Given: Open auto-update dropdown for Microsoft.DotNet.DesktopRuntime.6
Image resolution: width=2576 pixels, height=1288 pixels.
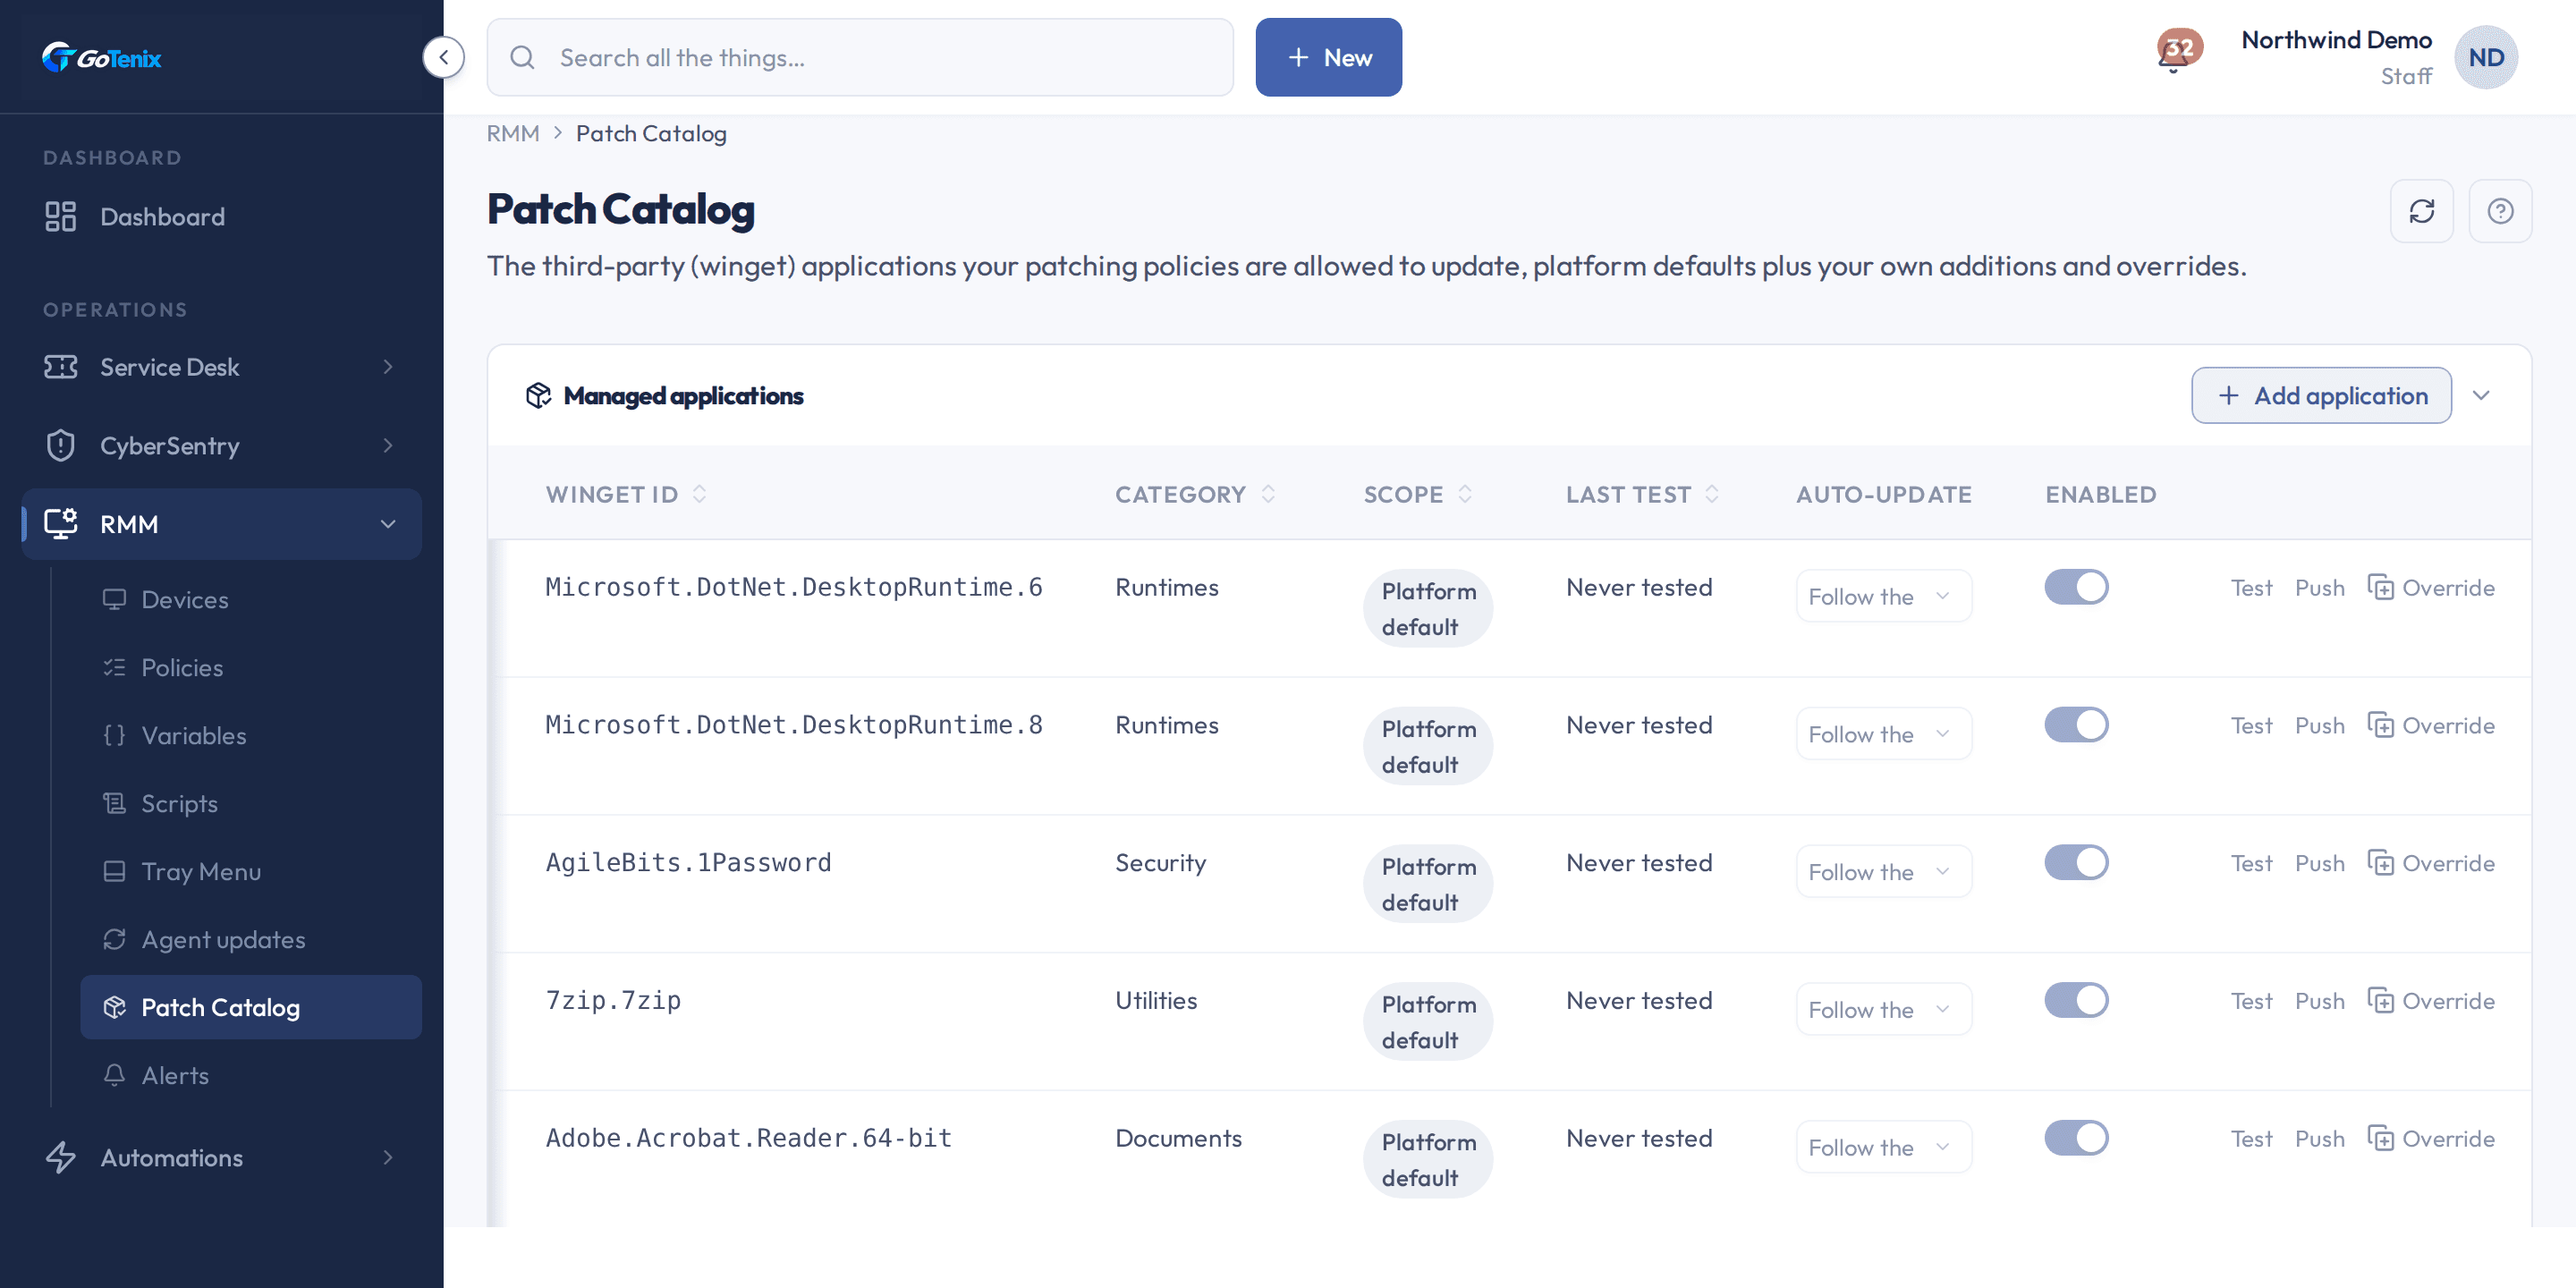Looking at the screenshot, I should 1883,596.
